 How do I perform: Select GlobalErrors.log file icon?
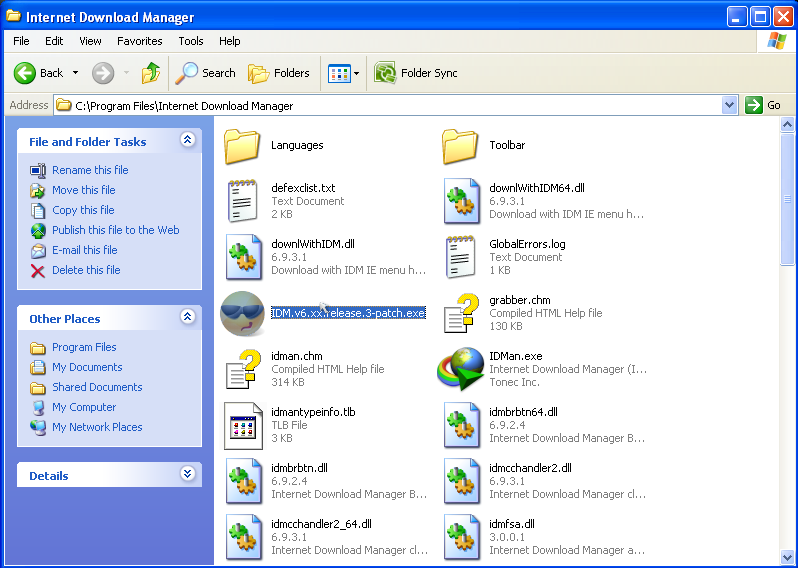[x=460, y=257]
